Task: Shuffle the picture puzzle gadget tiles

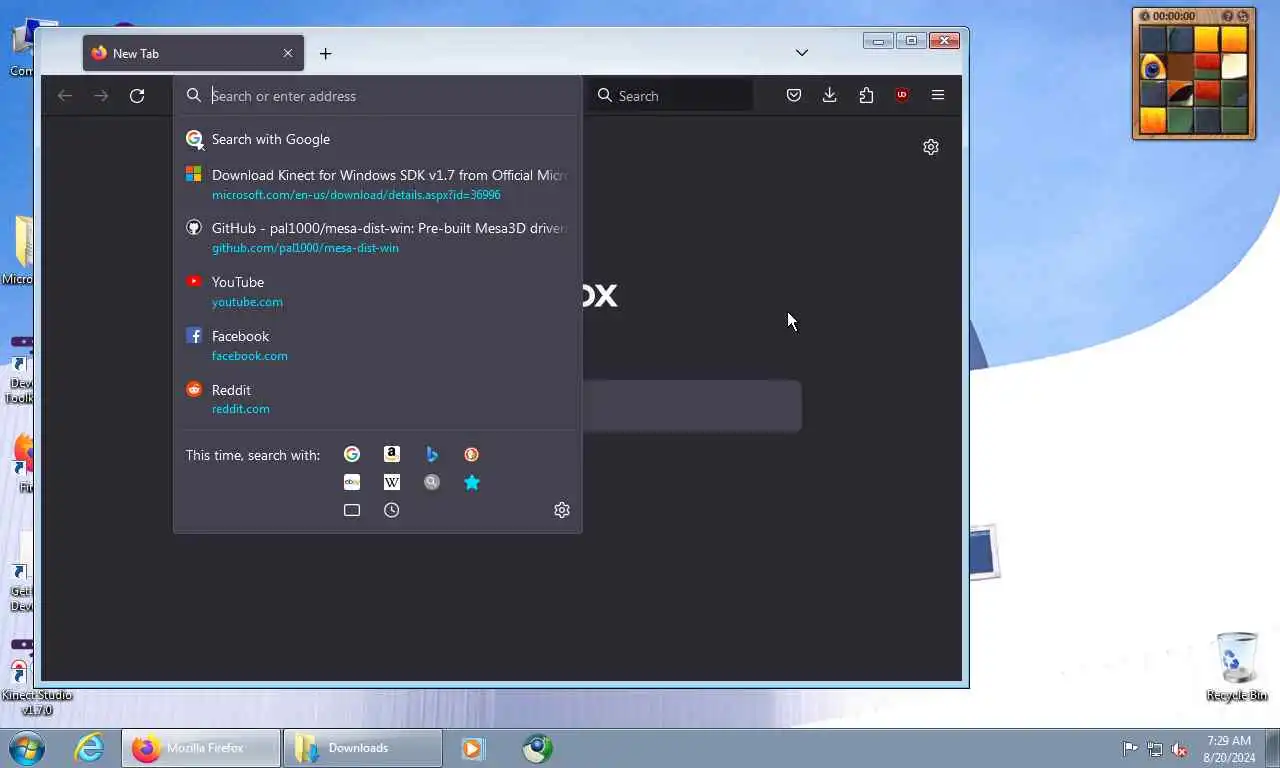Action: (x=1243, y=16)
